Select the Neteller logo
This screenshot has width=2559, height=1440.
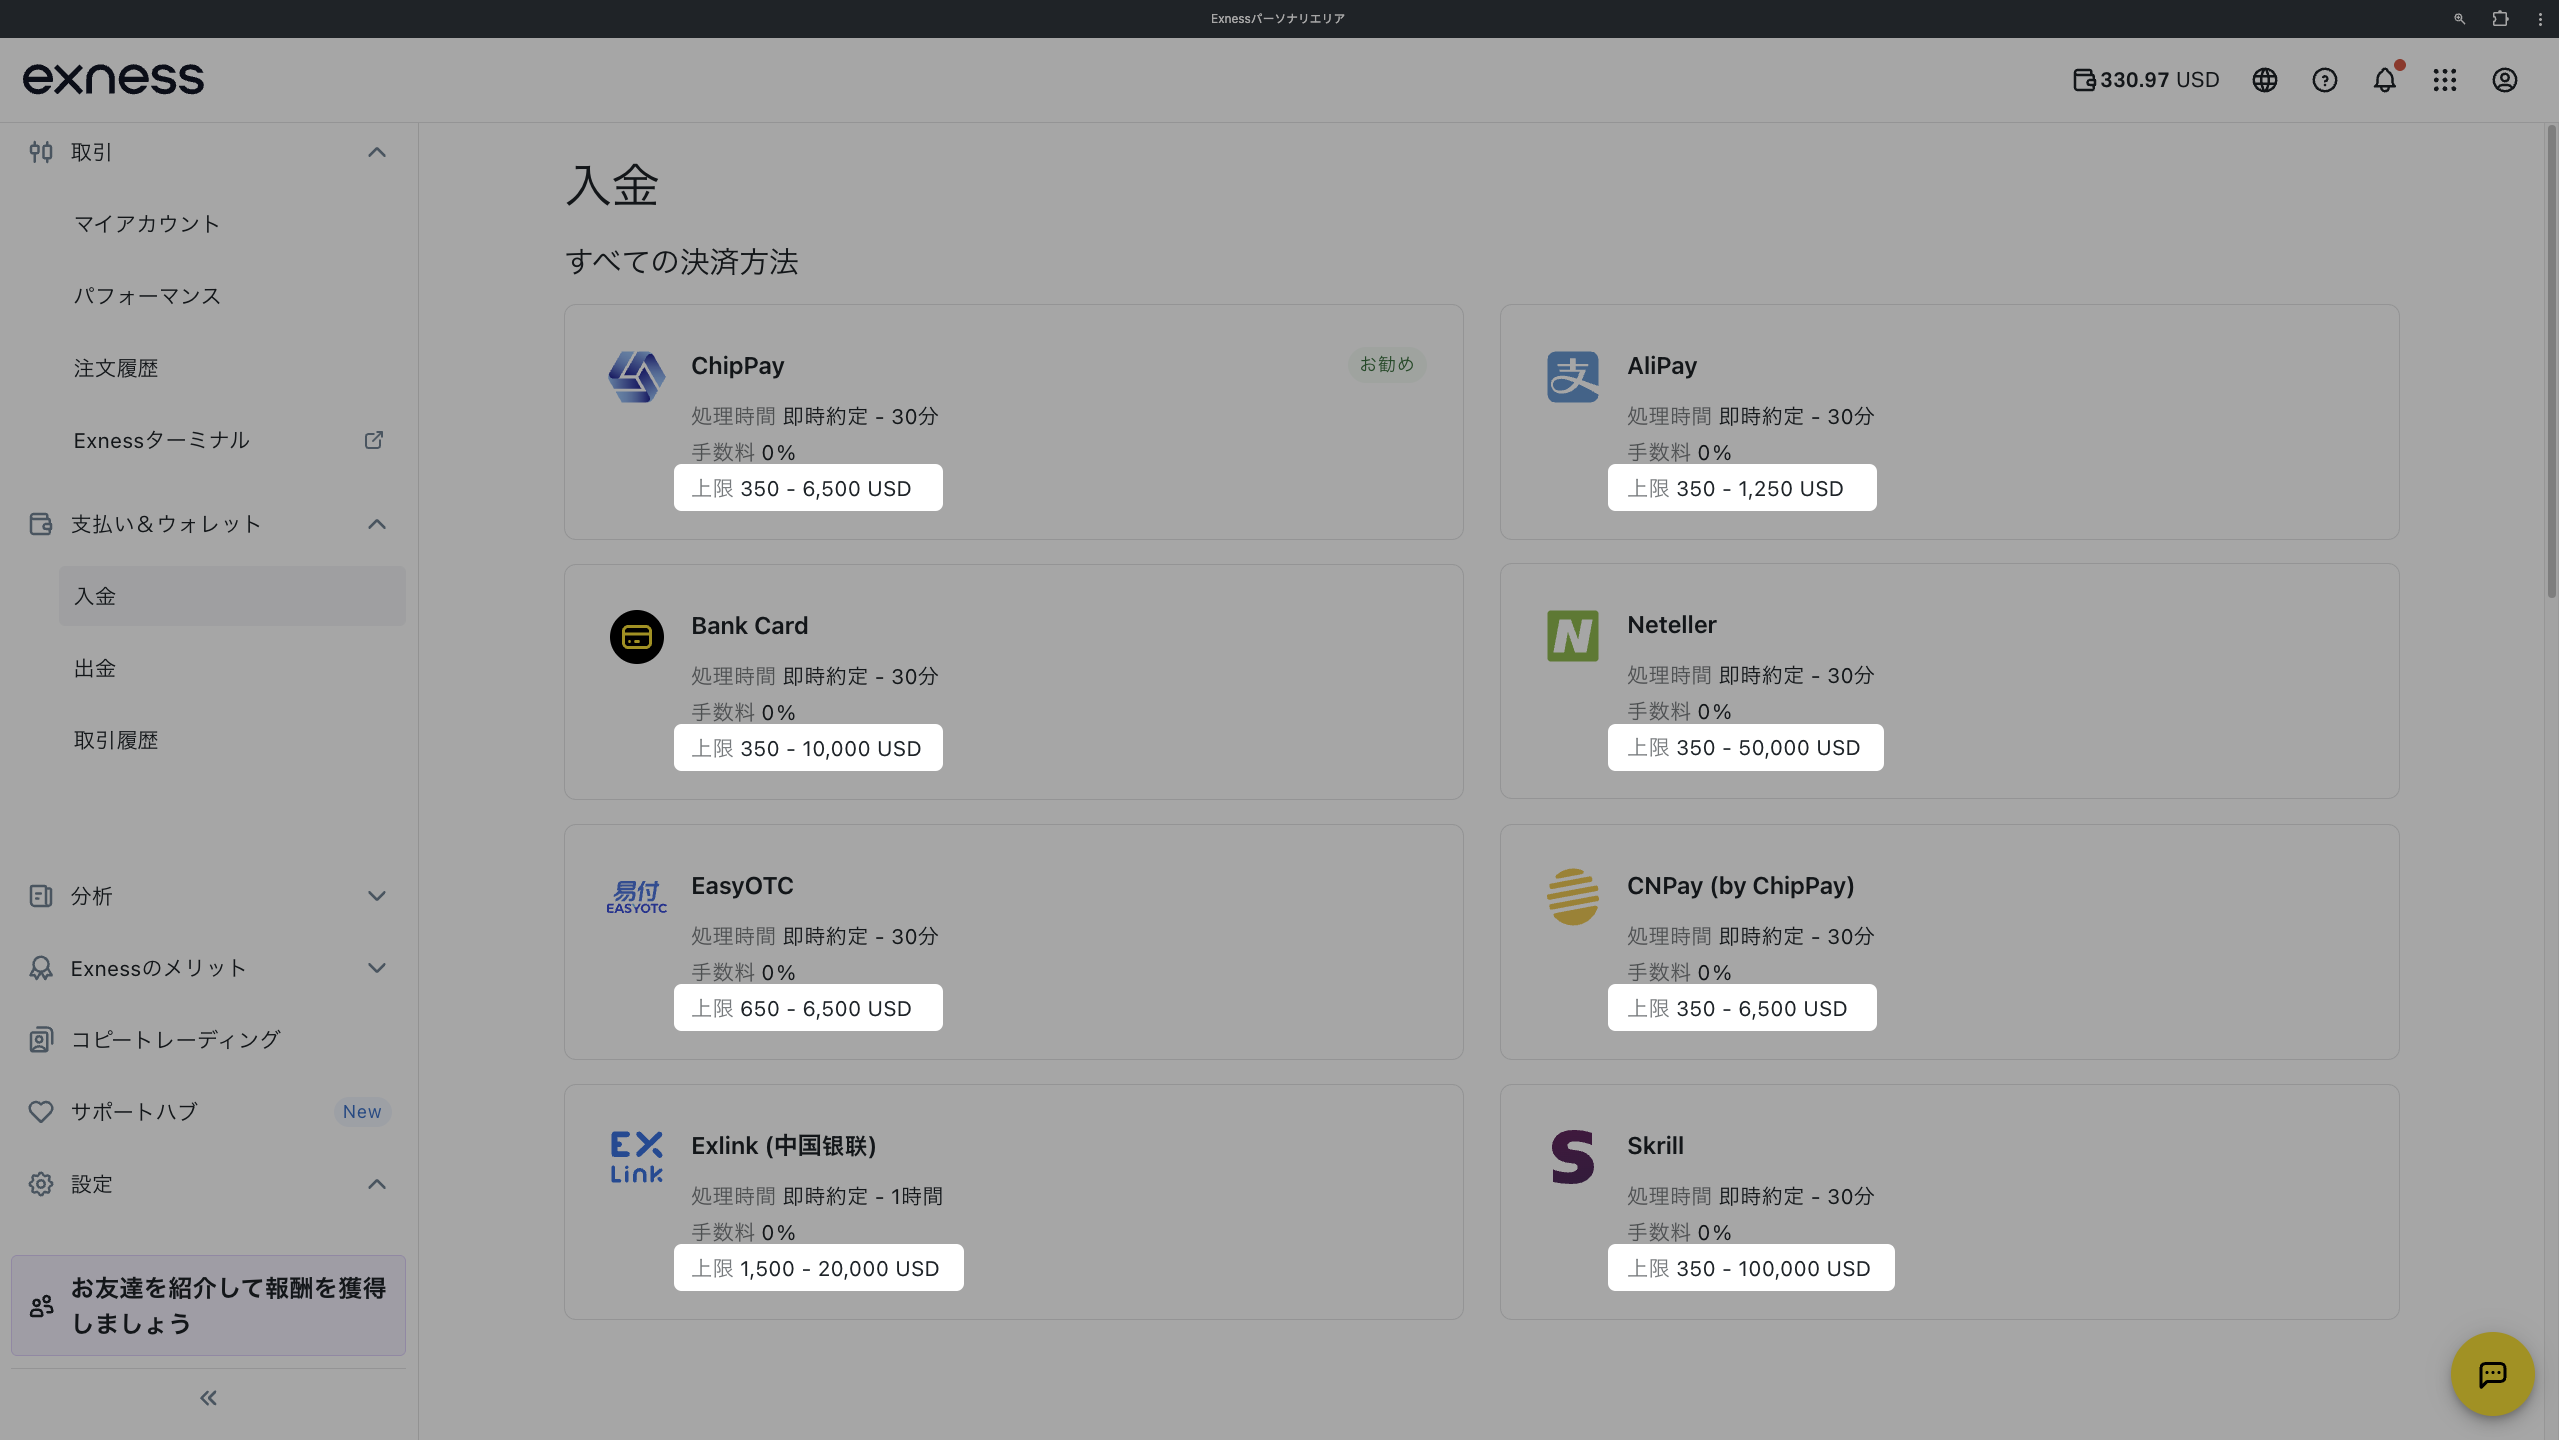[1573, 636]
